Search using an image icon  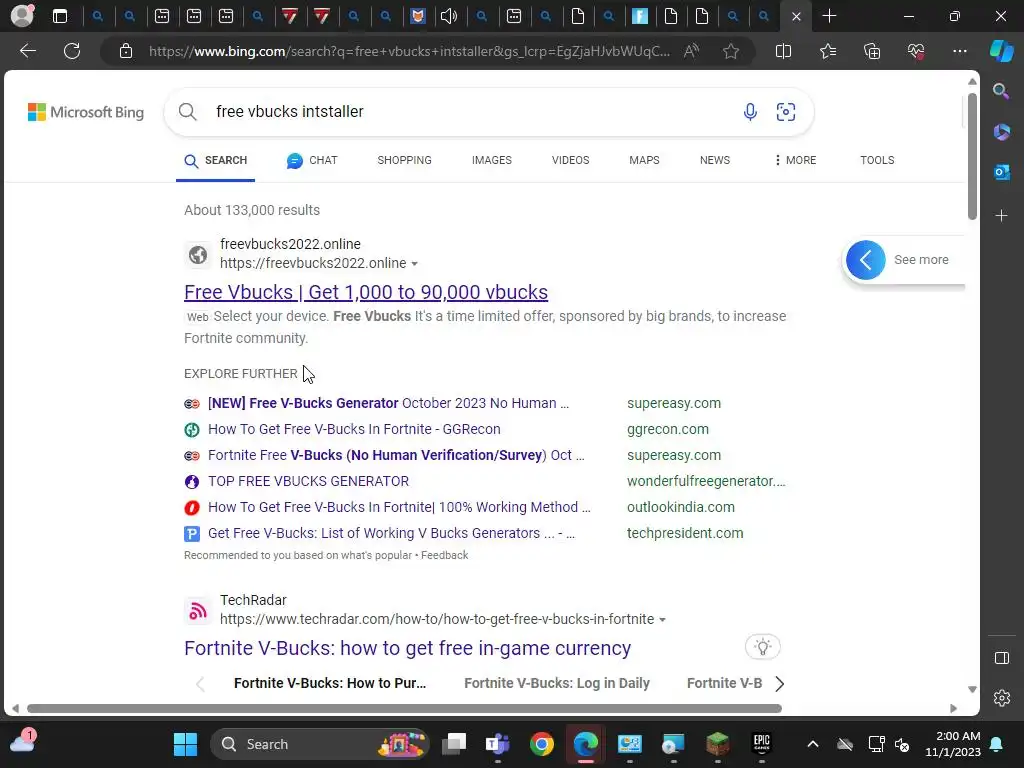coord(786,112)
